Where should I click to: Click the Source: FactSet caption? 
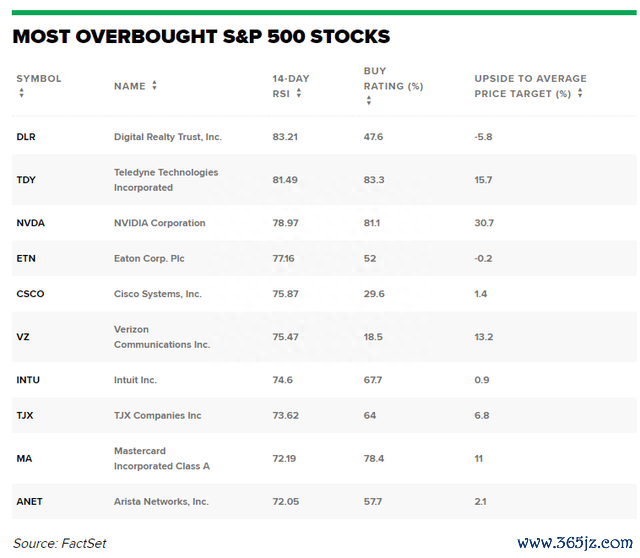[60, 543]
